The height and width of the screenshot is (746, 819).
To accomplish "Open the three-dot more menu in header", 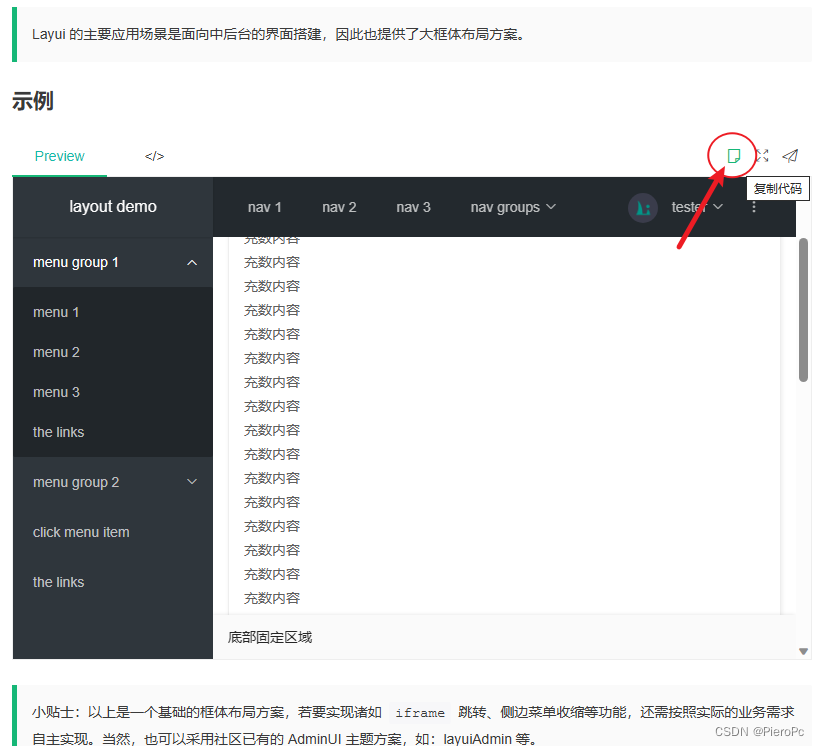I will point(754,207).
